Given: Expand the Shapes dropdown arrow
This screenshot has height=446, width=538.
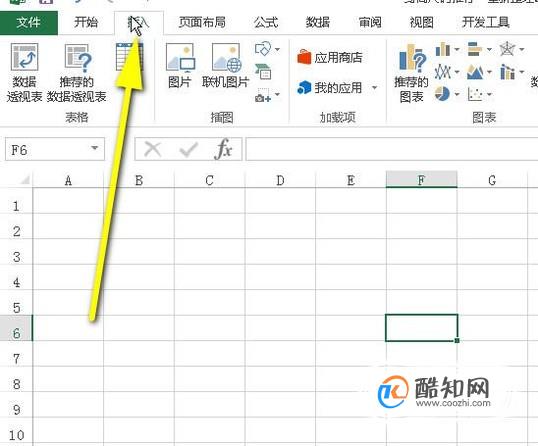Looking at the screenshot, I should point(277,49).
